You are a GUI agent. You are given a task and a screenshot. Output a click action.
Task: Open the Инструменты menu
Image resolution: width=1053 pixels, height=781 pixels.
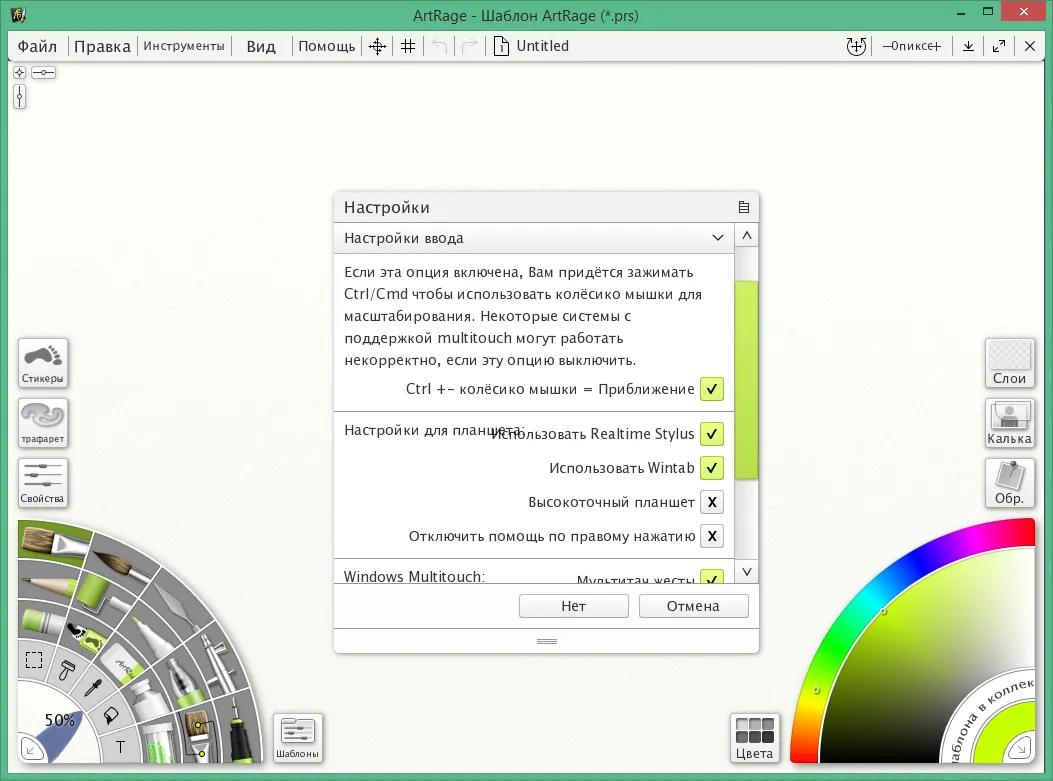[183, 46]
